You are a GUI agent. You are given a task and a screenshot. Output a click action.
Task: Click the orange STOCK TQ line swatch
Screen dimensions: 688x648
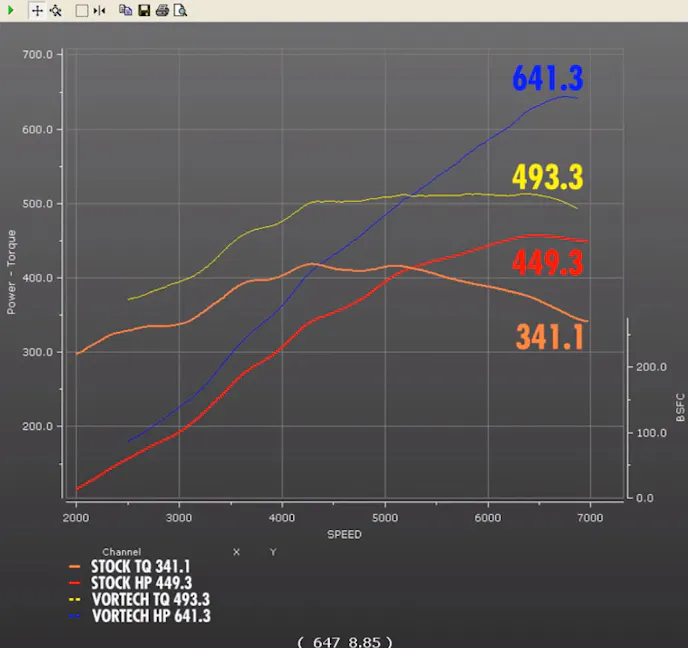click(x=77, y=566)
